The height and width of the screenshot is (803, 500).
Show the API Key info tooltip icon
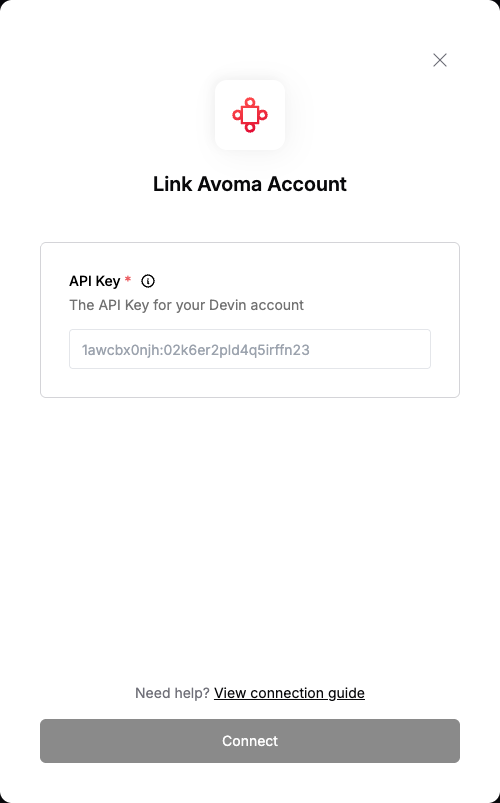[148, 281]
